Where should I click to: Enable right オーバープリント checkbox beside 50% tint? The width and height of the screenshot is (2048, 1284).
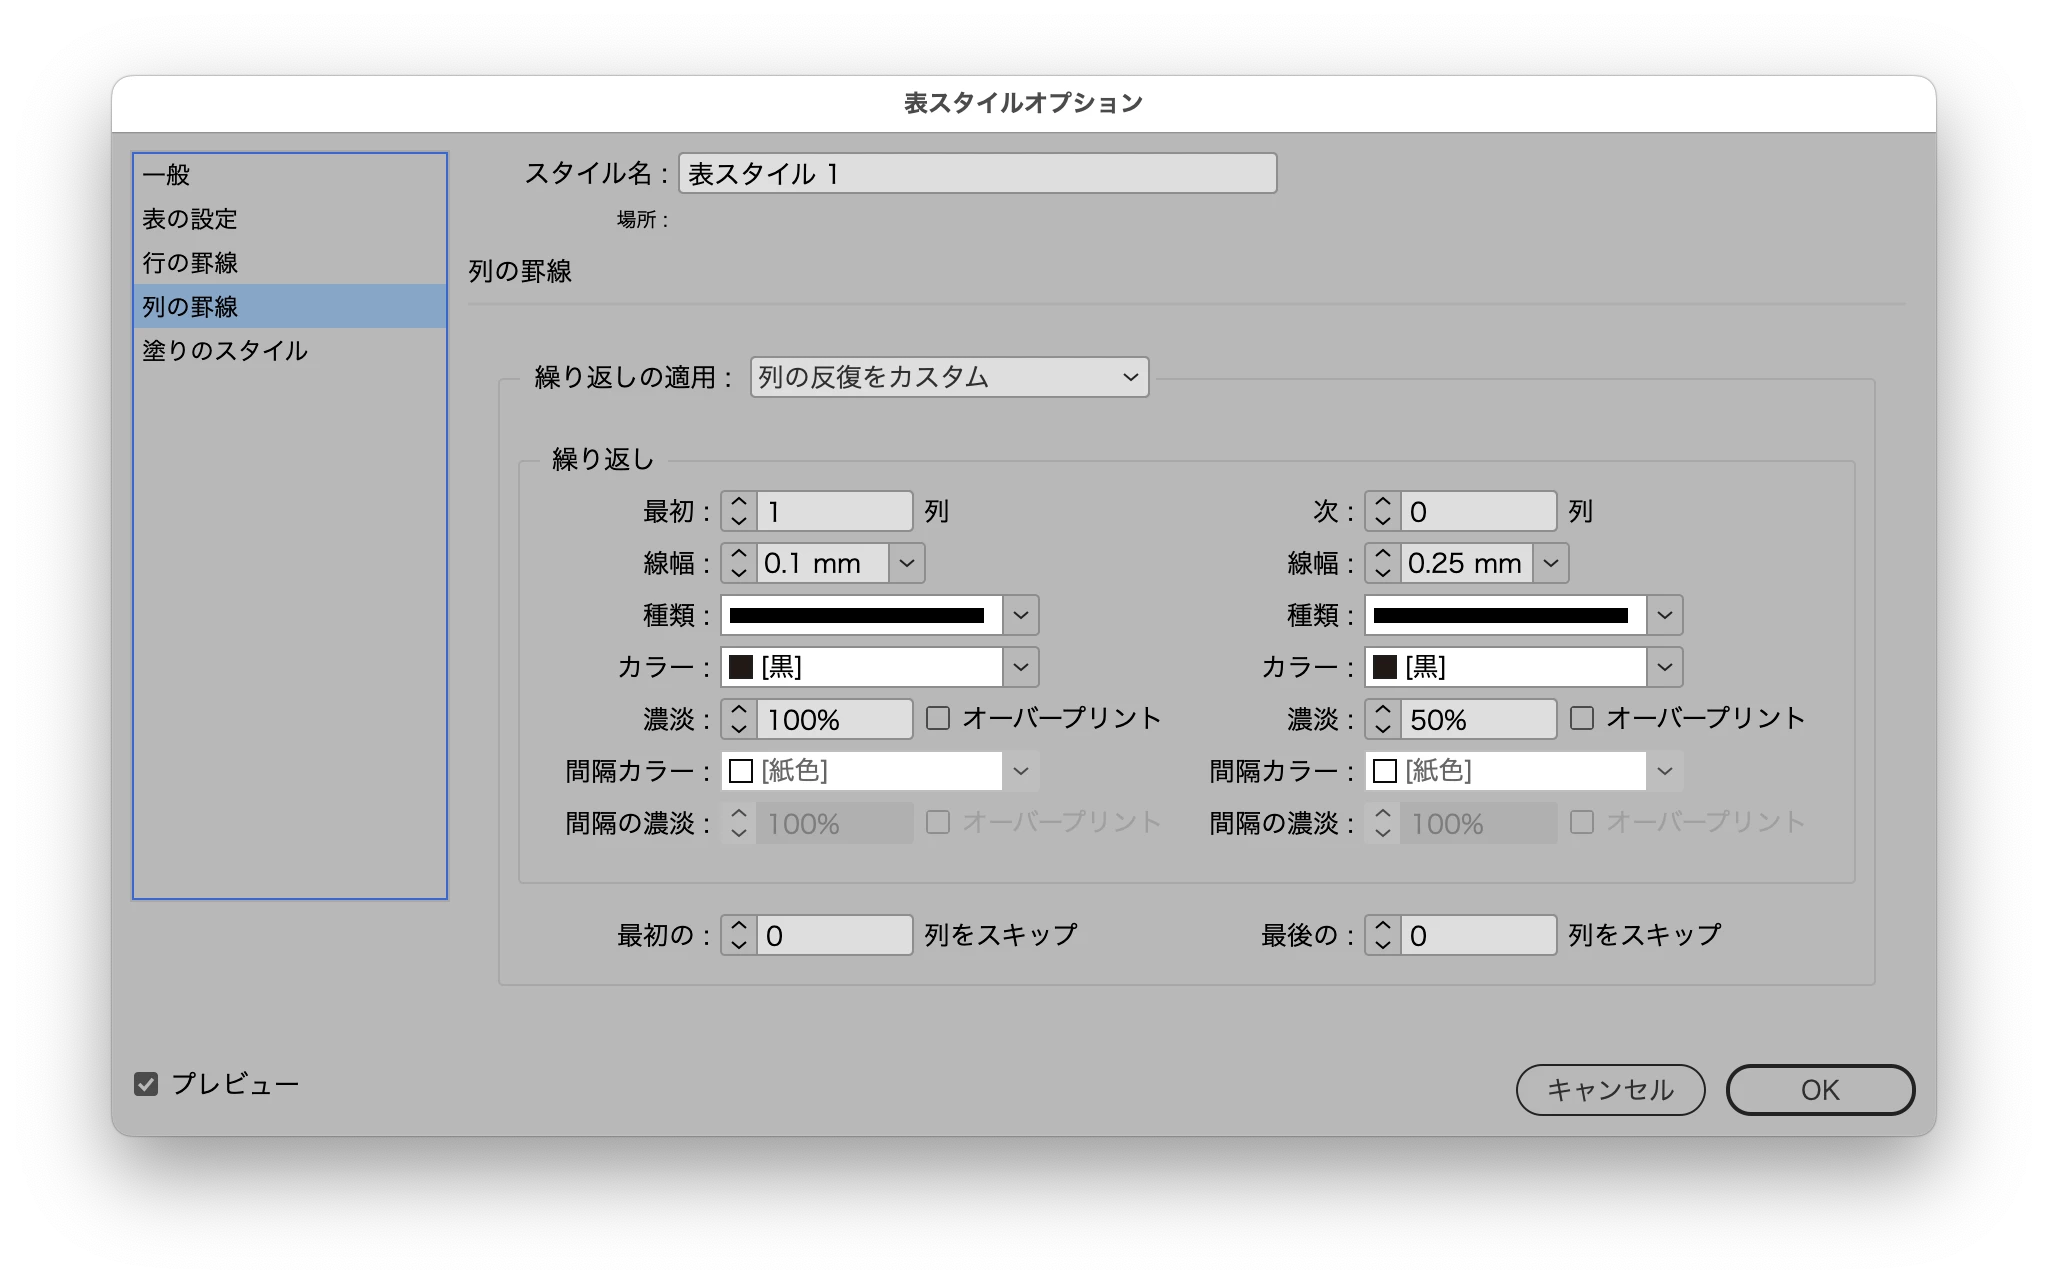point(1581,718)
